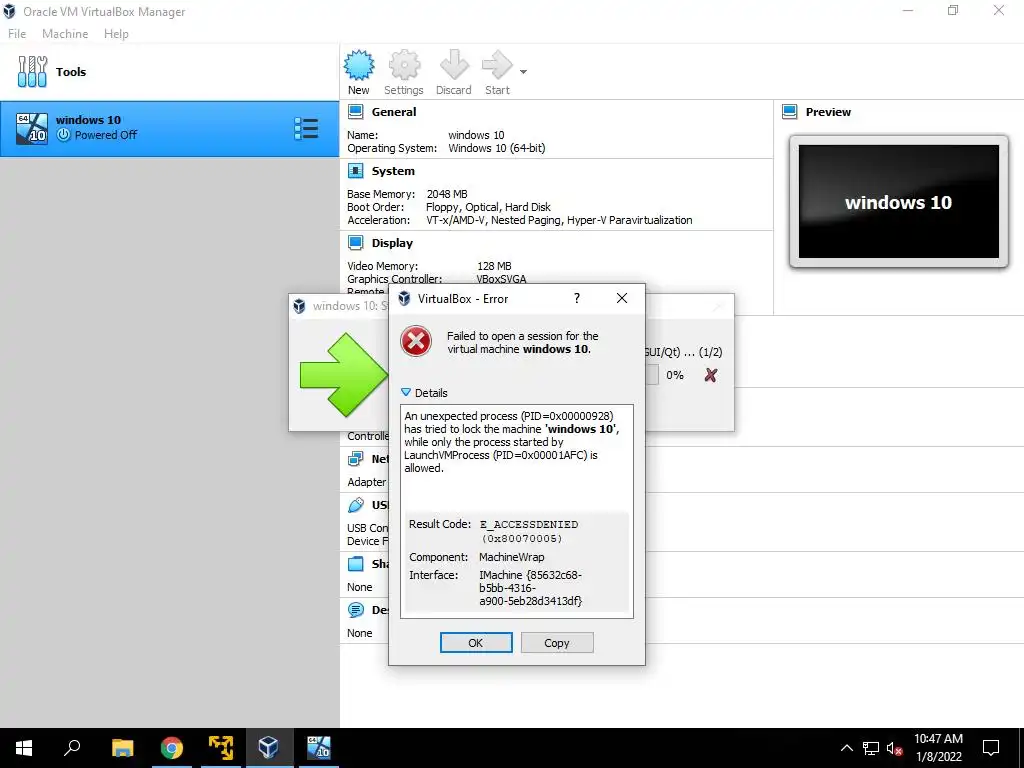This screenshot has height=768, width=1024.
Task: Click the New virtual machine icon
Action: click(x=359, y=65)
